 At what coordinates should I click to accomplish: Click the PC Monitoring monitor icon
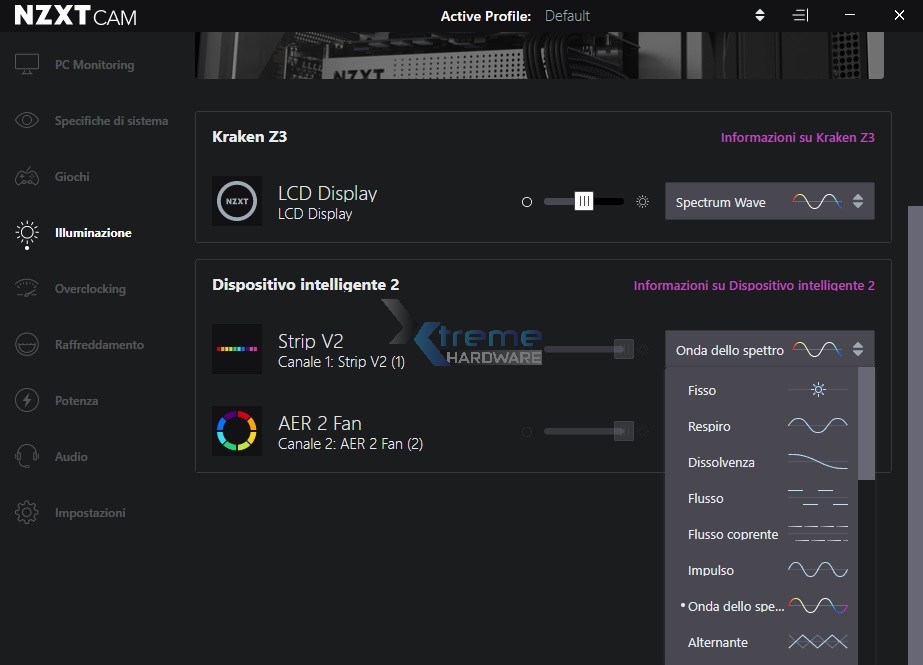click(x=27, y=65)
